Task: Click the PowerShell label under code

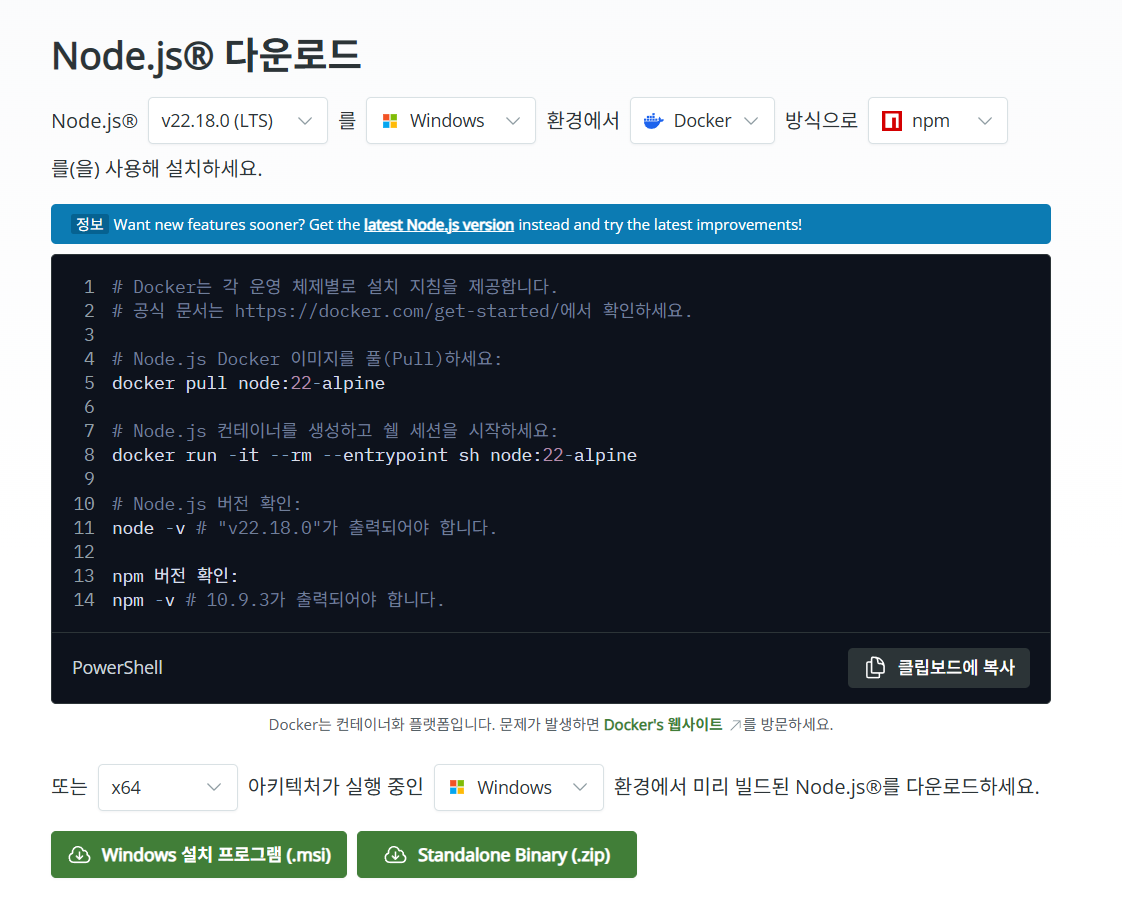Action: tap(117, 667)
